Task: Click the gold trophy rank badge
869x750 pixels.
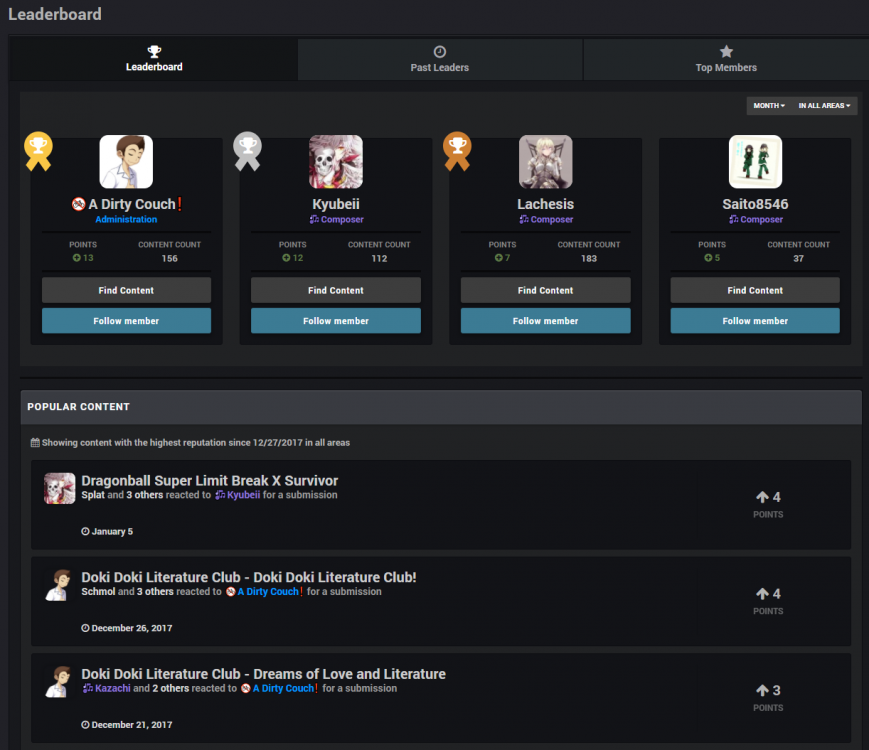Action: (x=38, y=150)
